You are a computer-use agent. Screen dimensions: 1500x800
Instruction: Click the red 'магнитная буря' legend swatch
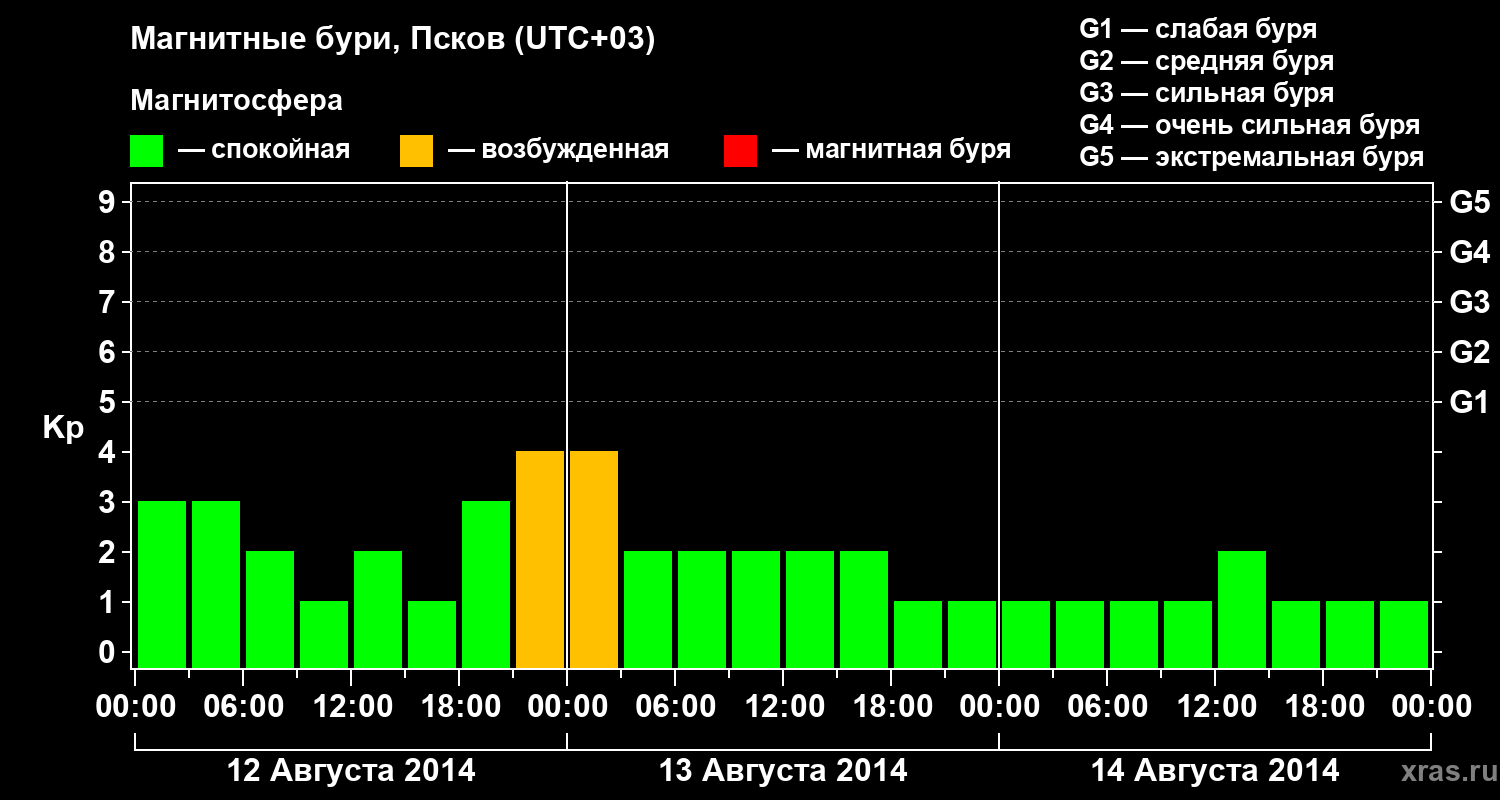pyautogui.click(x=740, y=151)
